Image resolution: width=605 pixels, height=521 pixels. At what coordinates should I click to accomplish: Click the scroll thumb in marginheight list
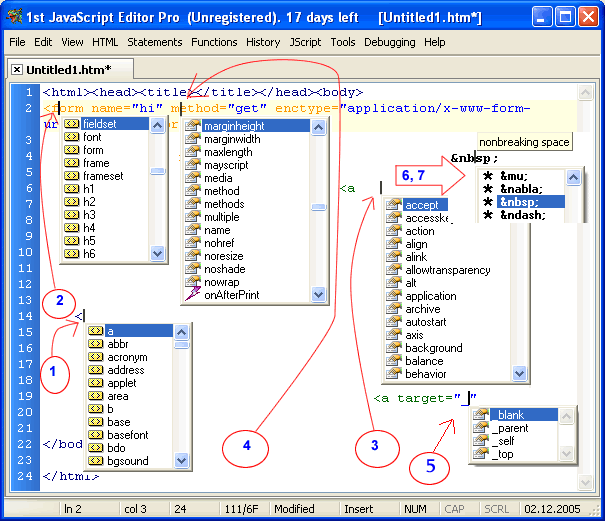(318, 207)
